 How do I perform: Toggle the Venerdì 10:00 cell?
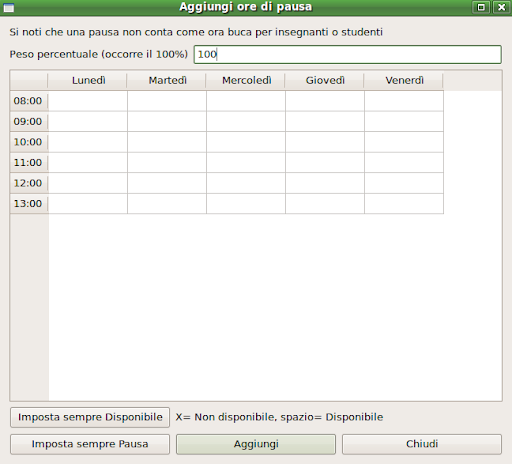click(x=404, y=142)
